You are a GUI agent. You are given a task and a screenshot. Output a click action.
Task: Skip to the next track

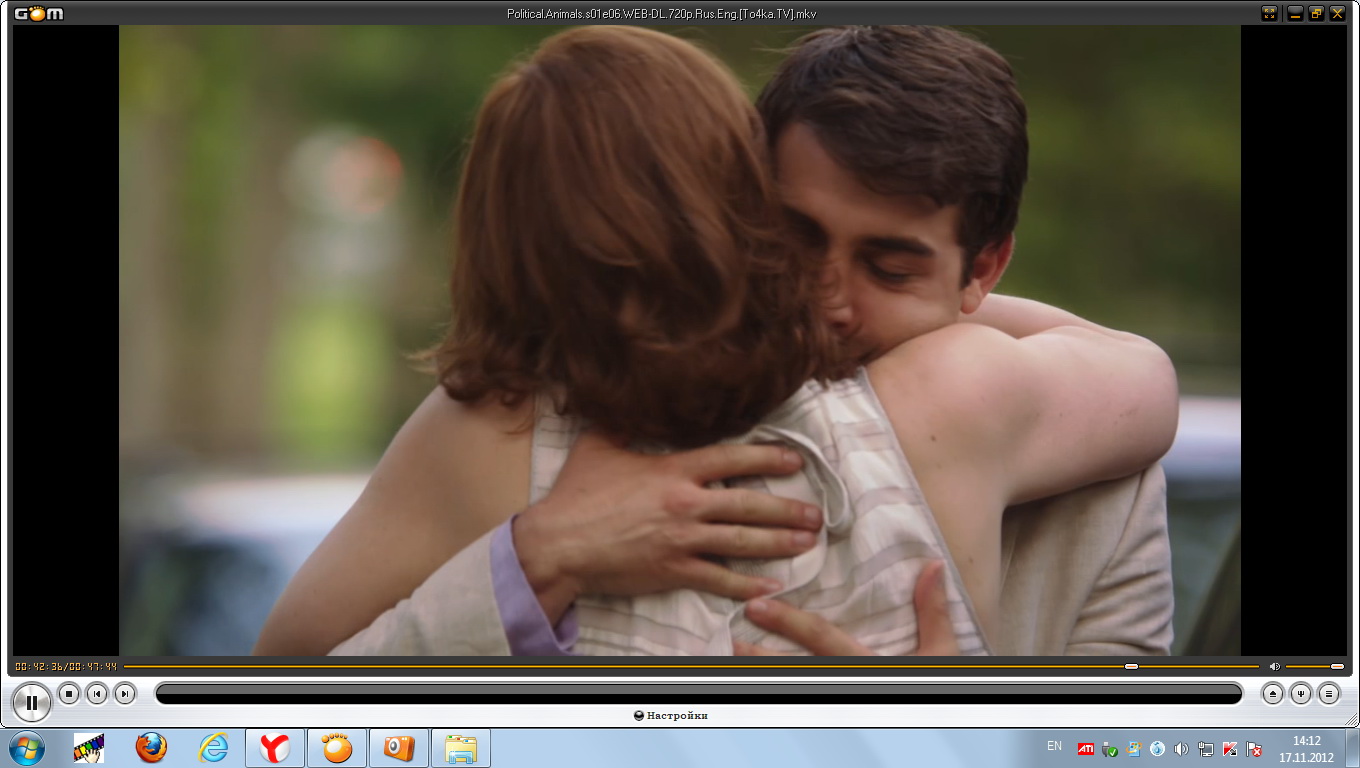pos(124,693)
